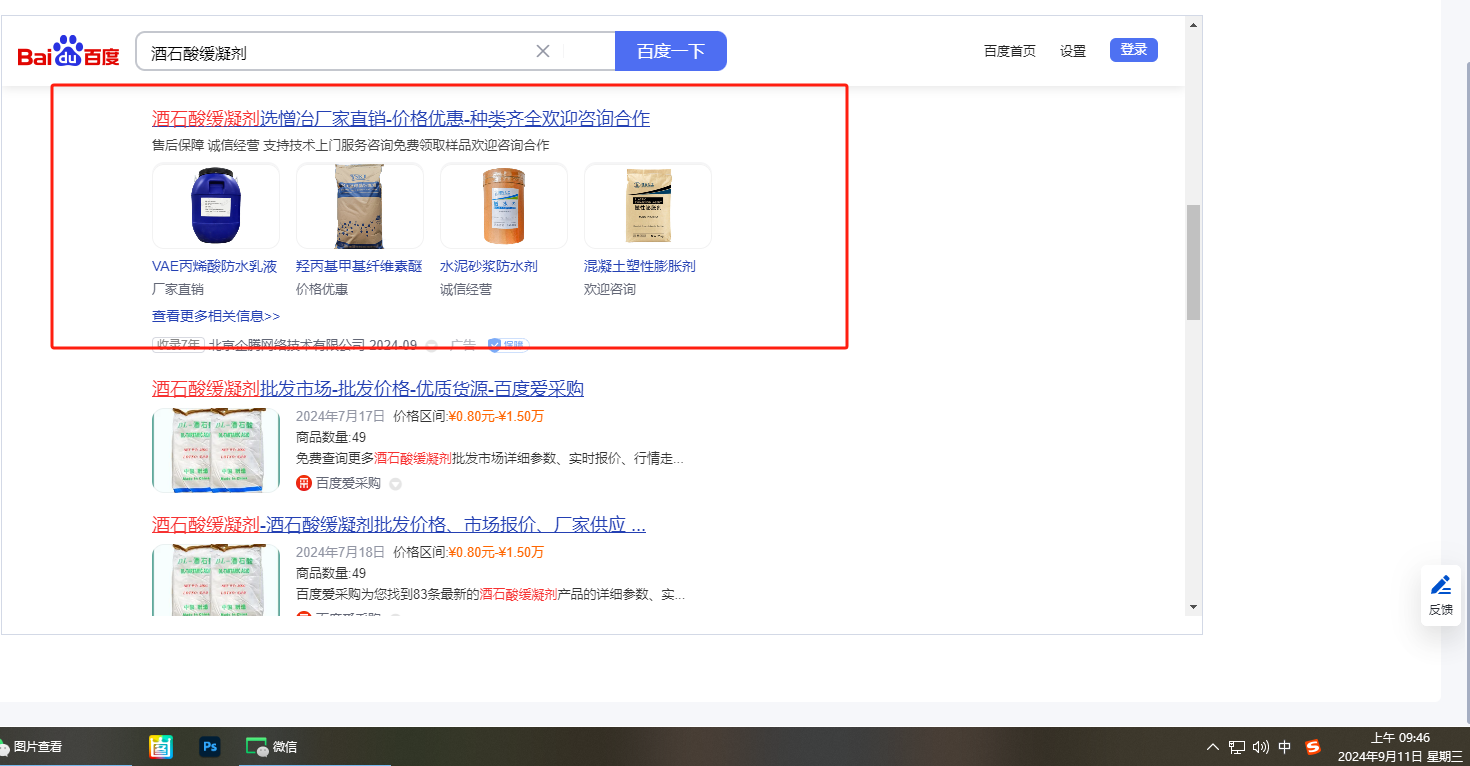Show hidden system tray icons
The image size is (1470, 766).
(1213, 747)
